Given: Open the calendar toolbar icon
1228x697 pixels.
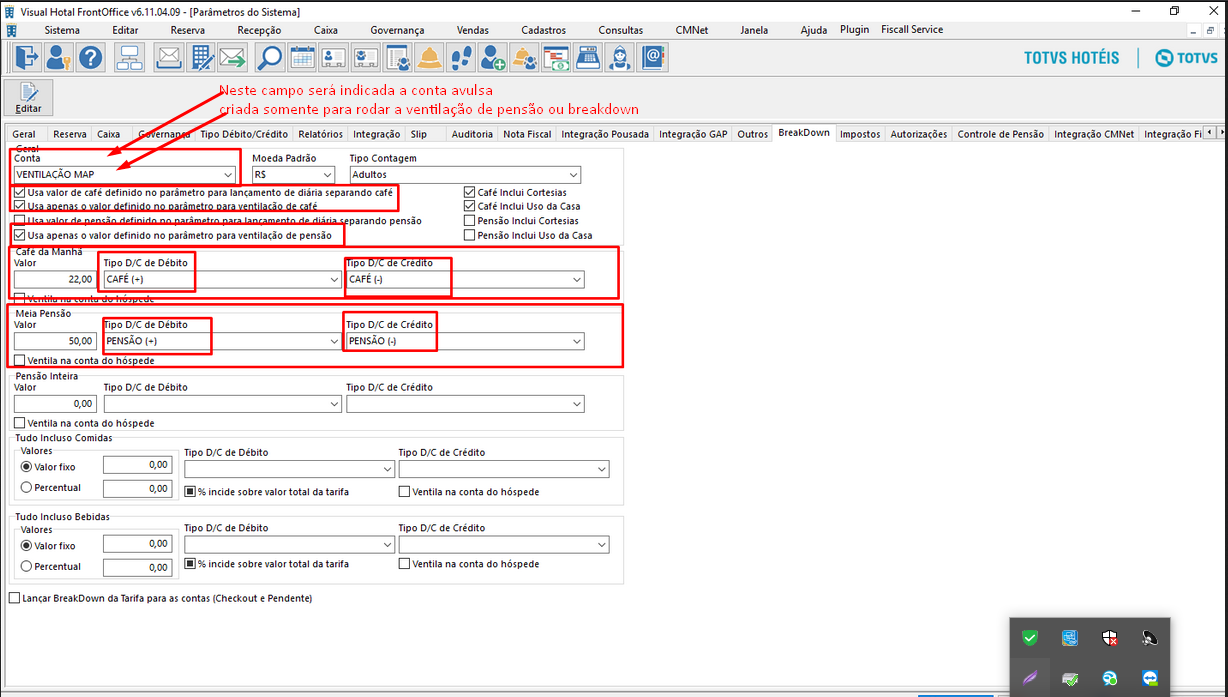Looking at the screenshot, I should point(302,57).
